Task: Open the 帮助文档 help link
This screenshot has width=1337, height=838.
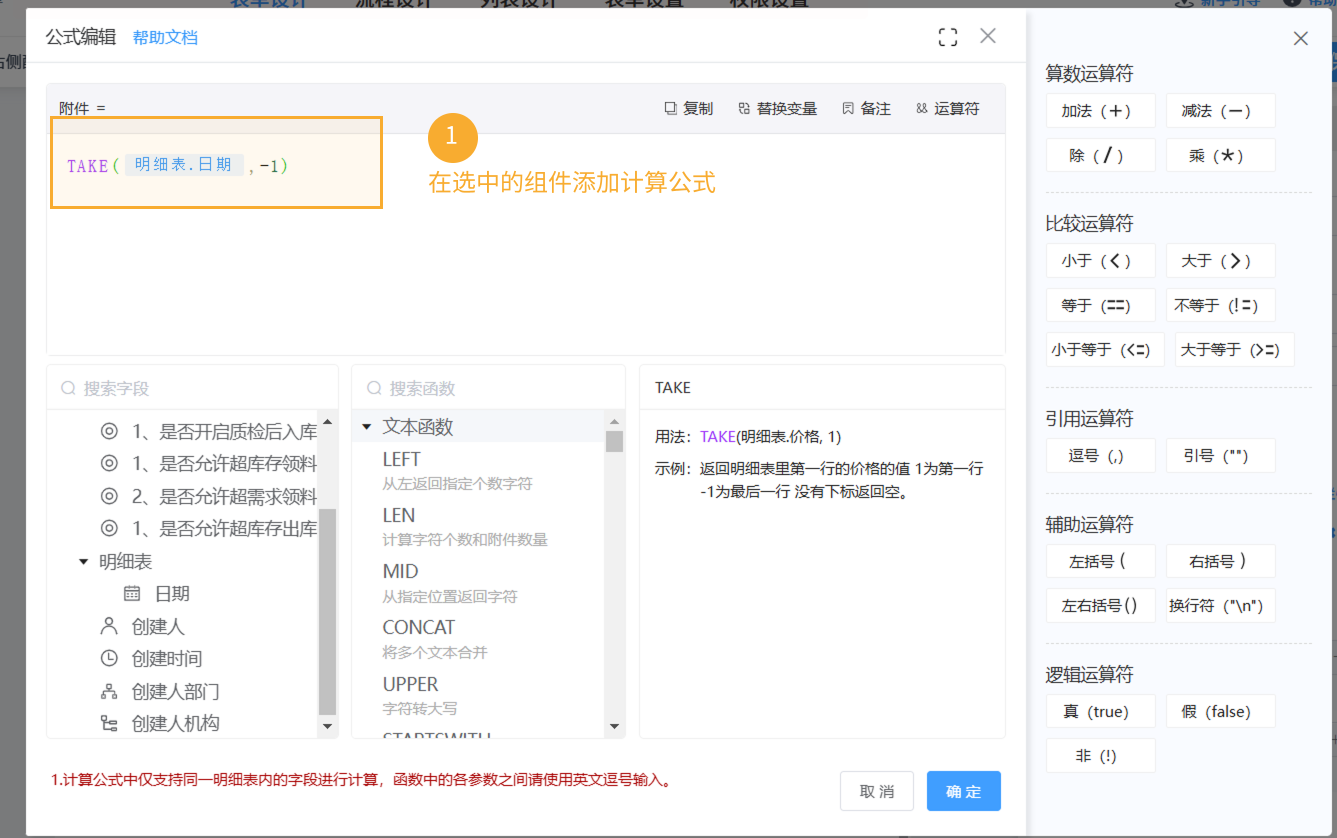Action: click(165, 37)
